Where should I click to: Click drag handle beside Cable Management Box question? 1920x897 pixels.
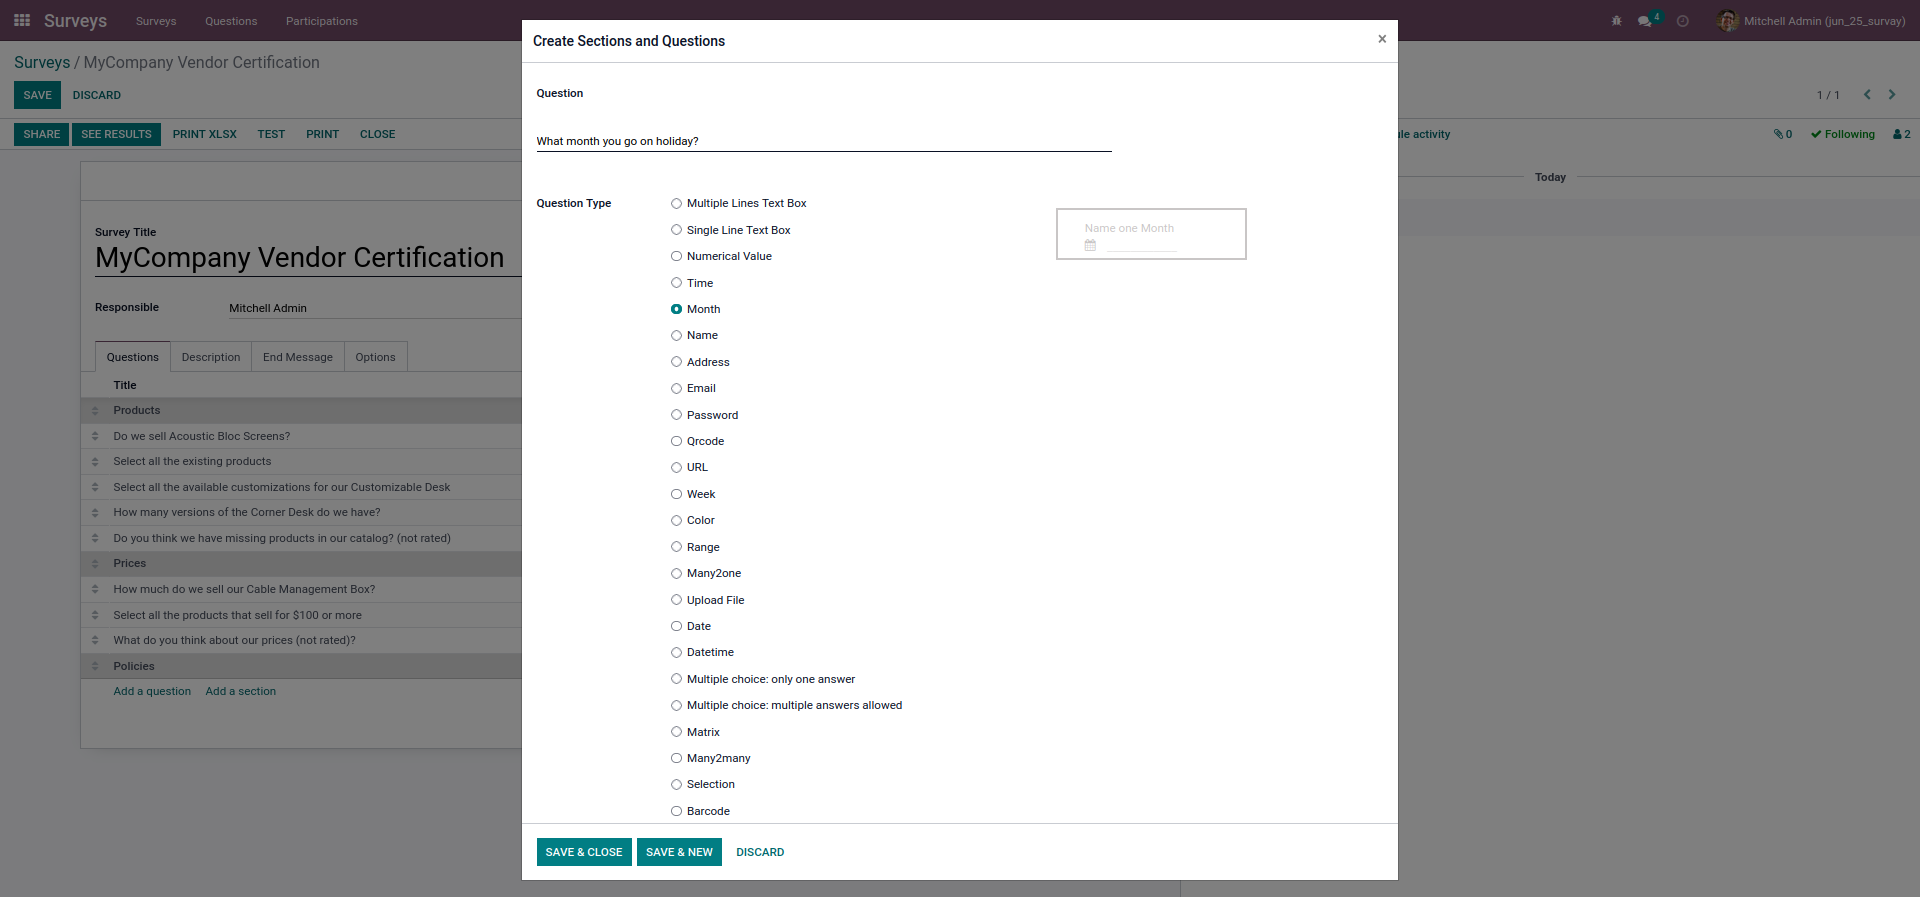[95, 589]
